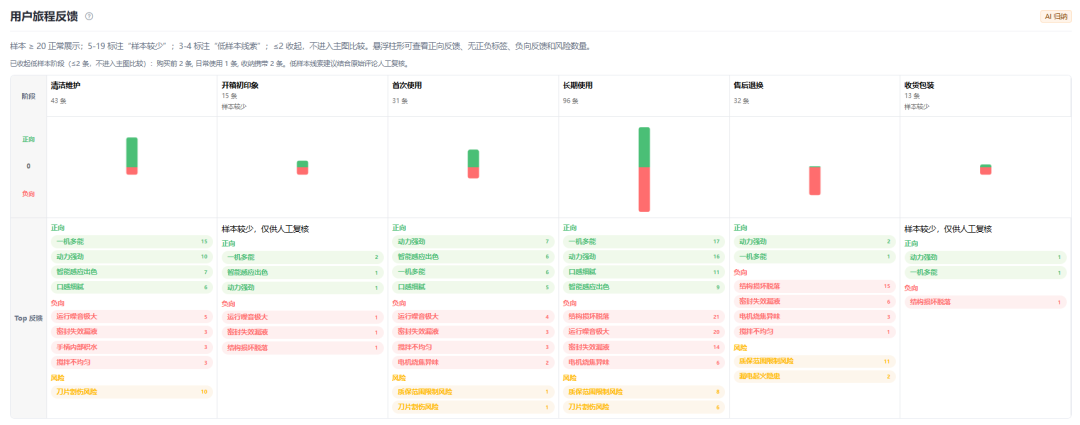Click 密封失效漏液 tag in 开箱初印象 column
The image size is (1080, 425).
[x=302, y=332]
